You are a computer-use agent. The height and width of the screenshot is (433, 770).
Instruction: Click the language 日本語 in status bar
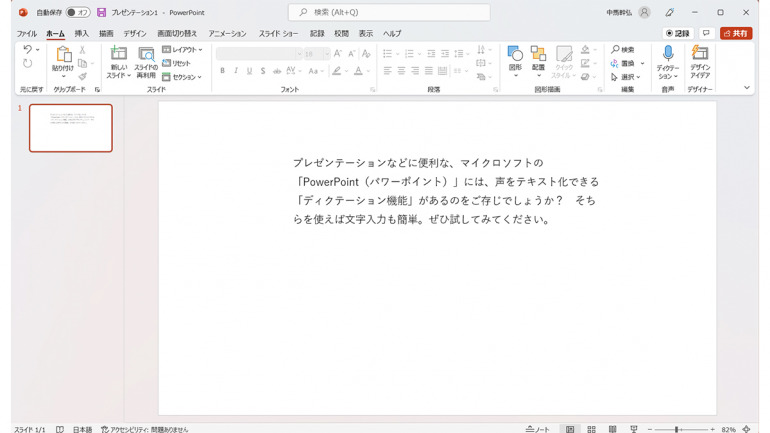82,429
